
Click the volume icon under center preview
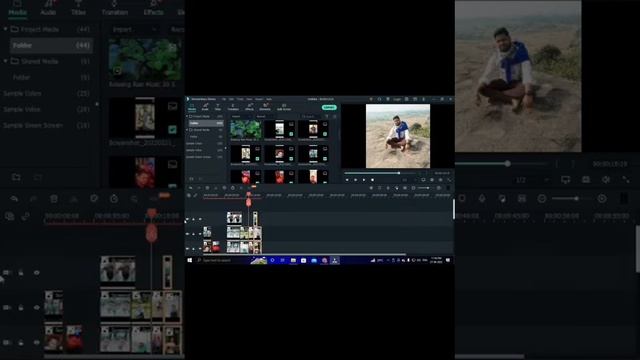(x=441, y=180)
